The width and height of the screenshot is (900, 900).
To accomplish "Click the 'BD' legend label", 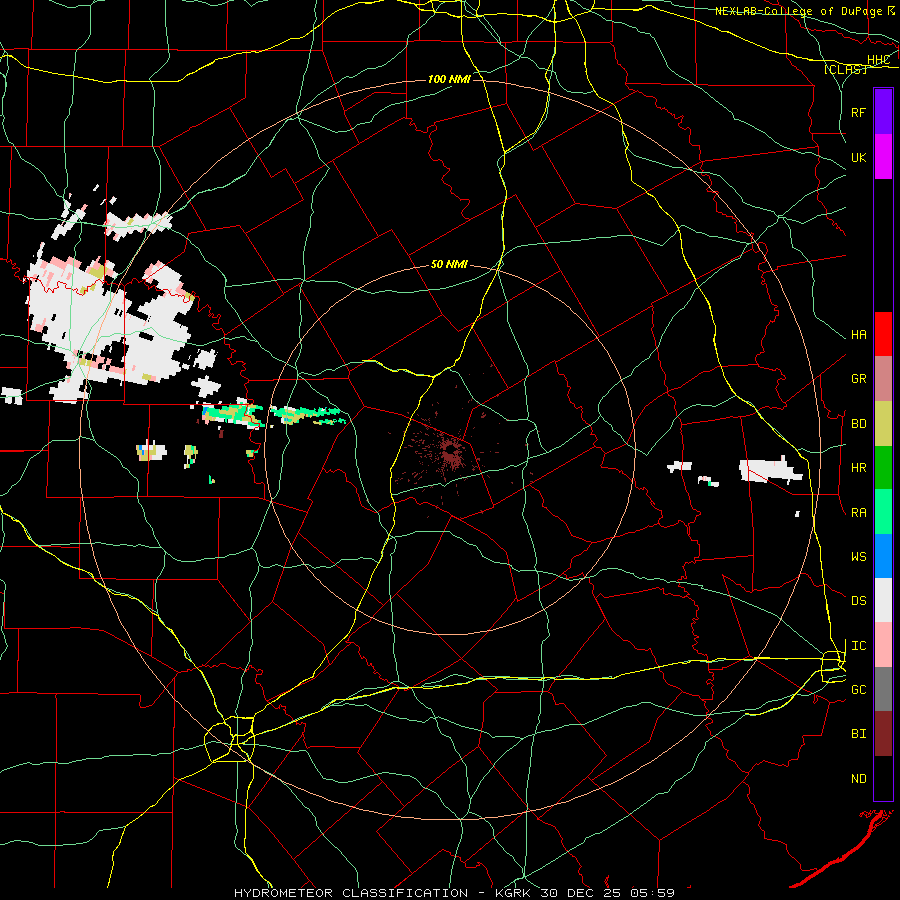I will pos(858,424).
